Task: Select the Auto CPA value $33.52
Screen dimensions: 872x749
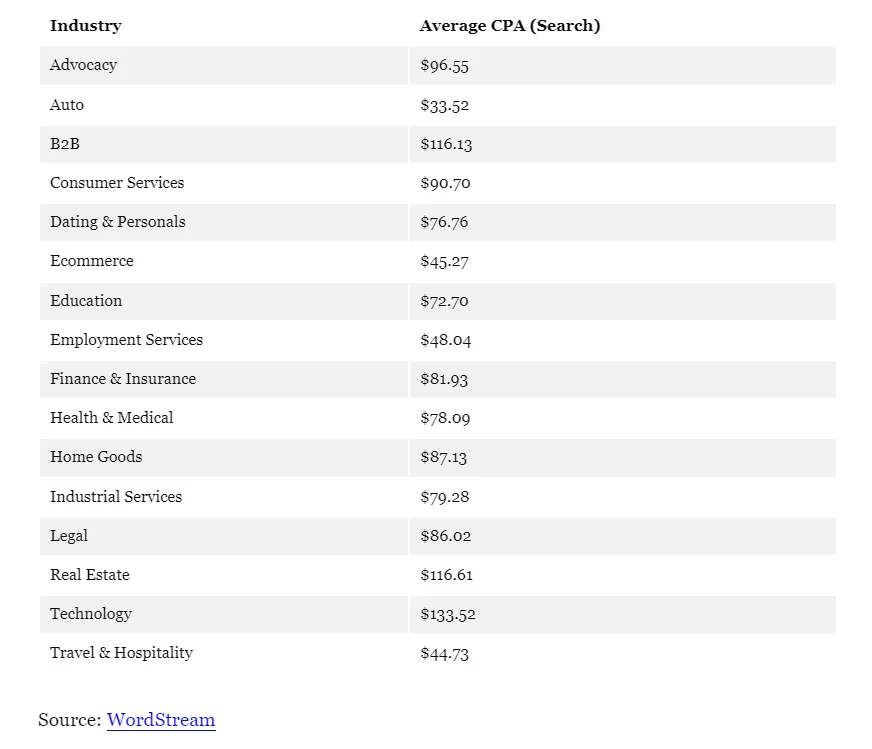Action: (x=445, y=105)
